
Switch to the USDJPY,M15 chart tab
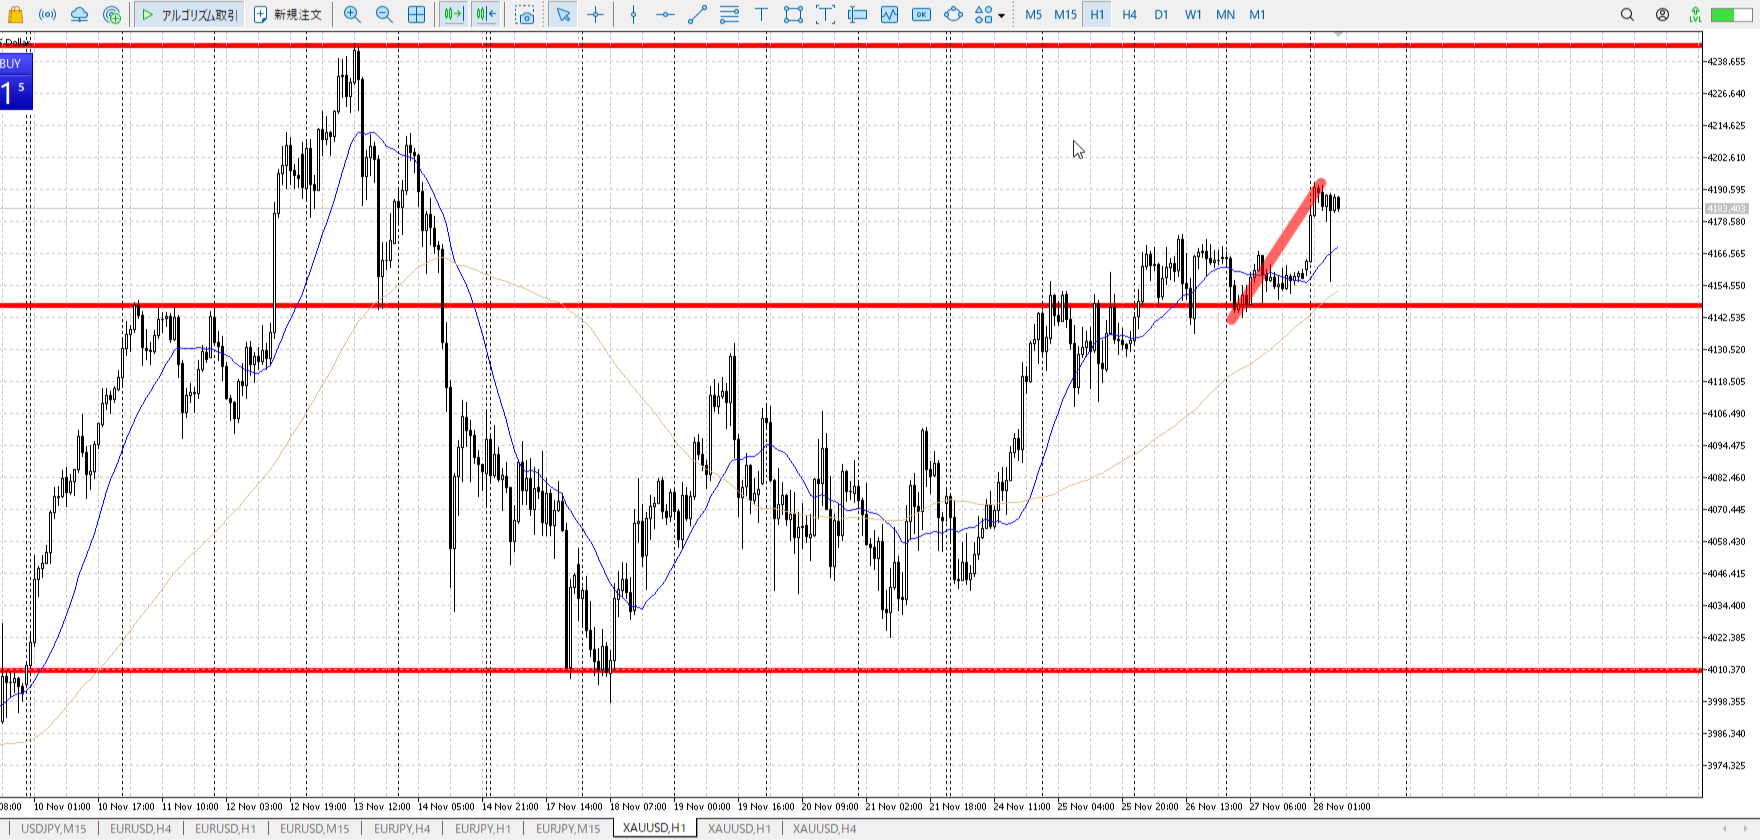coord(54,828)
